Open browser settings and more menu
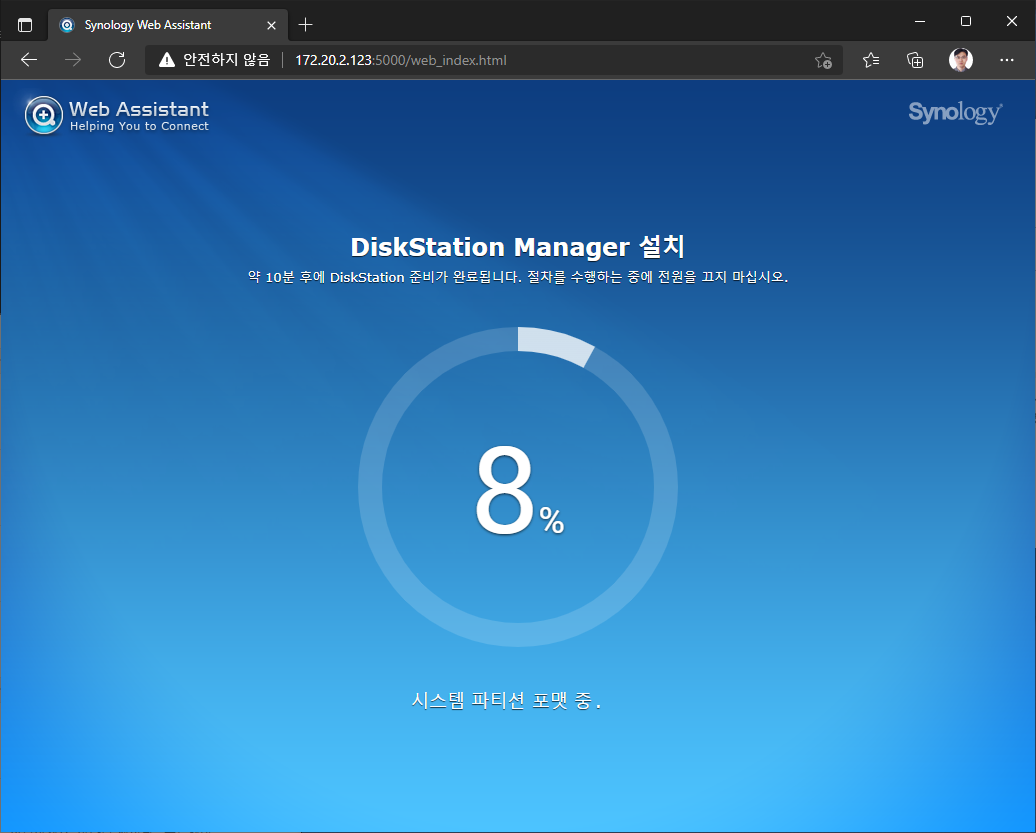Viewport: 1036px width, 833px height. click(x=1007, y=60)
